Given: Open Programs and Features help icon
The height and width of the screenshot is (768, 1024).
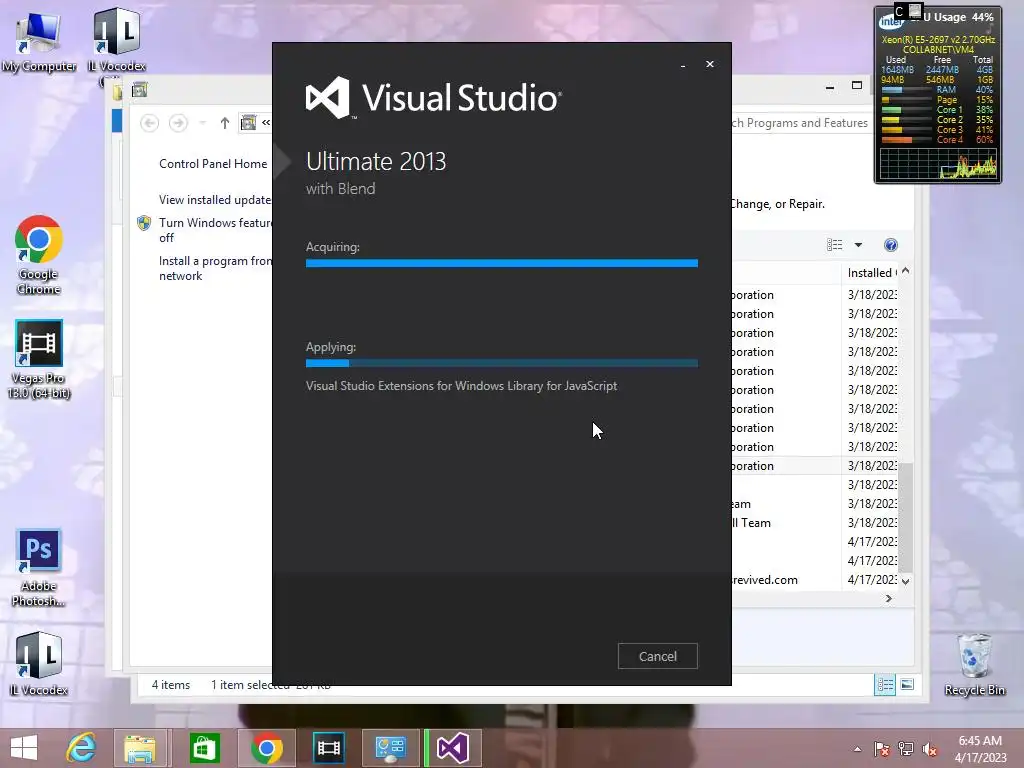Looking at the screenshot, I should pos(891,245).
